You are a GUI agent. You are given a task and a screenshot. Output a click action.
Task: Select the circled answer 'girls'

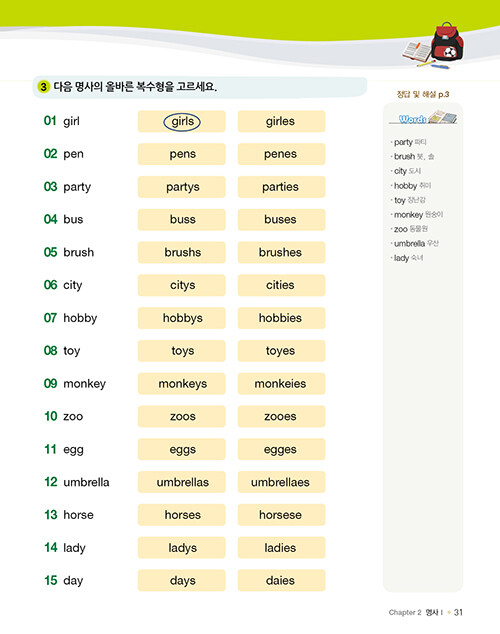coord(182,121)
